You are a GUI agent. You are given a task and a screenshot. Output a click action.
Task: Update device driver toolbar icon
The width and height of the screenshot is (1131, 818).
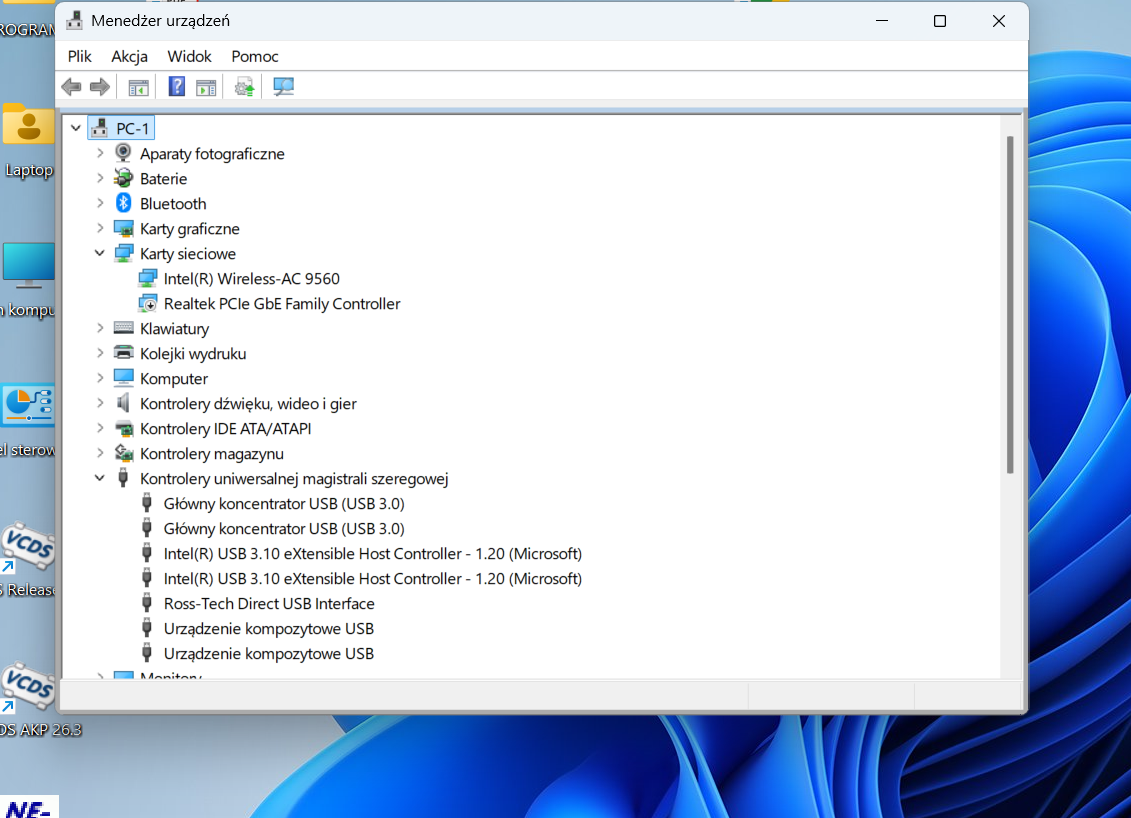[245, 87]
